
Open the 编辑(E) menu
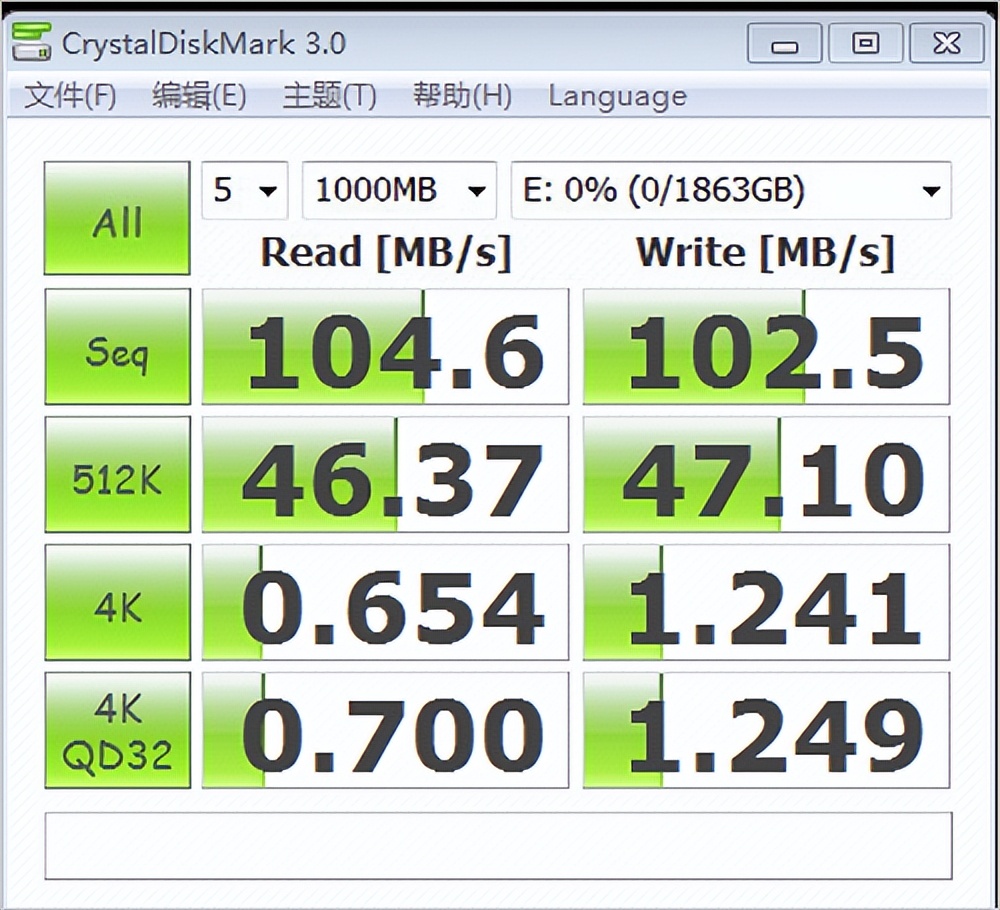pos(198,96)
